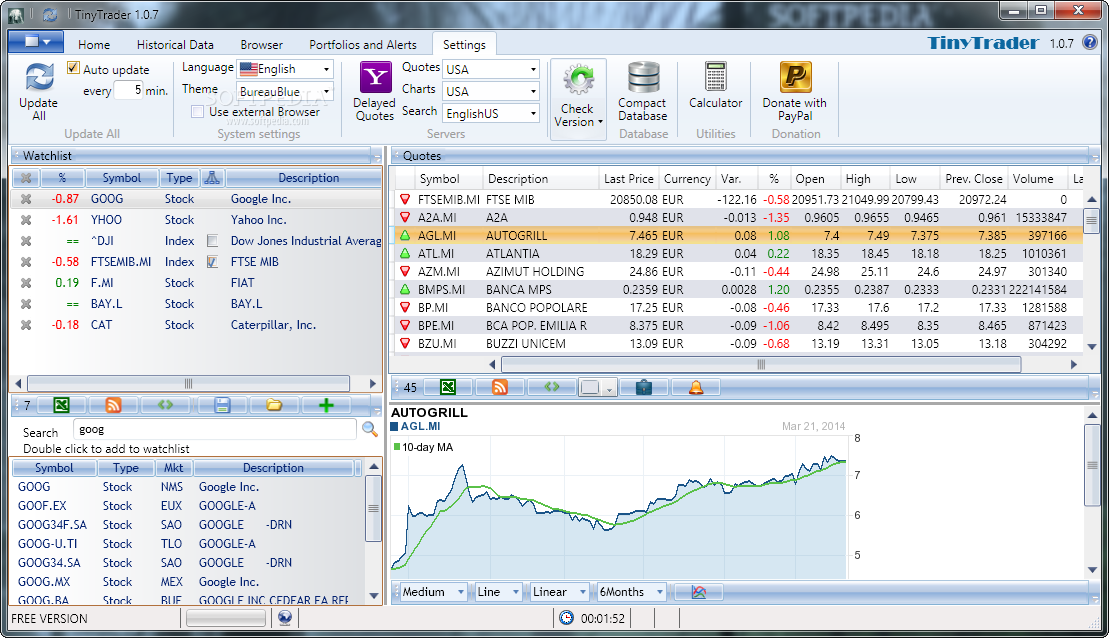Open chart size Medium dropdown
Screen dimensions: 1109x638
433,592
